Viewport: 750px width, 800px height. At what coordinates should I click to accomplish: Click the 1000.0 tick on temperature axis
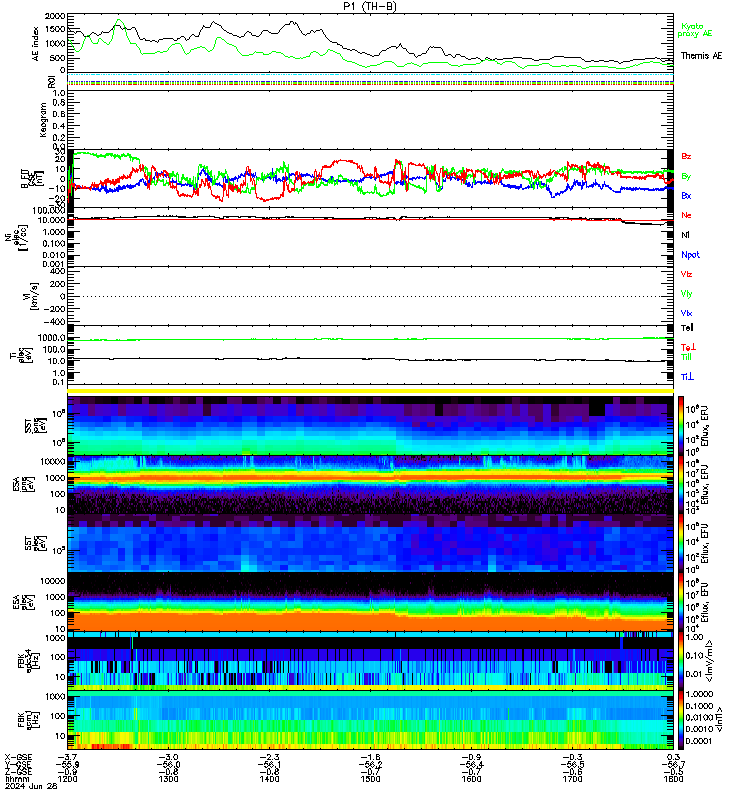pyautogui.click(x=52, y=338)
